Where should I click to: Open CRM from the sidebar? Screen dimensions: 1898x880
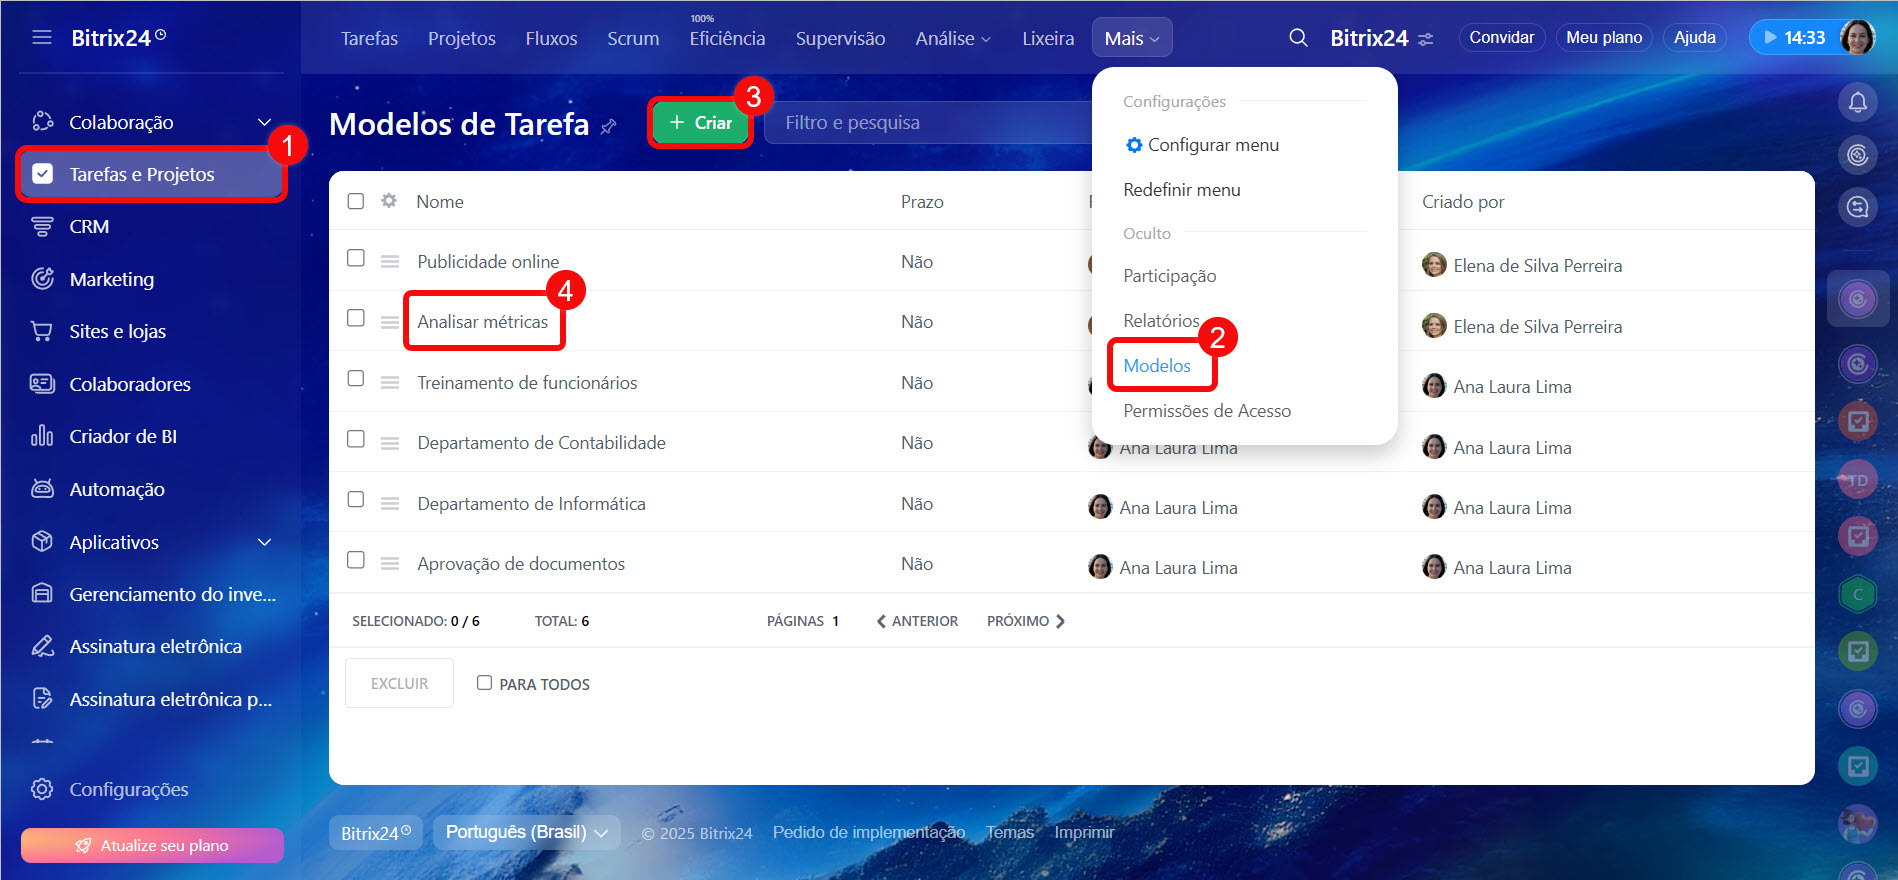coord(89,227)
